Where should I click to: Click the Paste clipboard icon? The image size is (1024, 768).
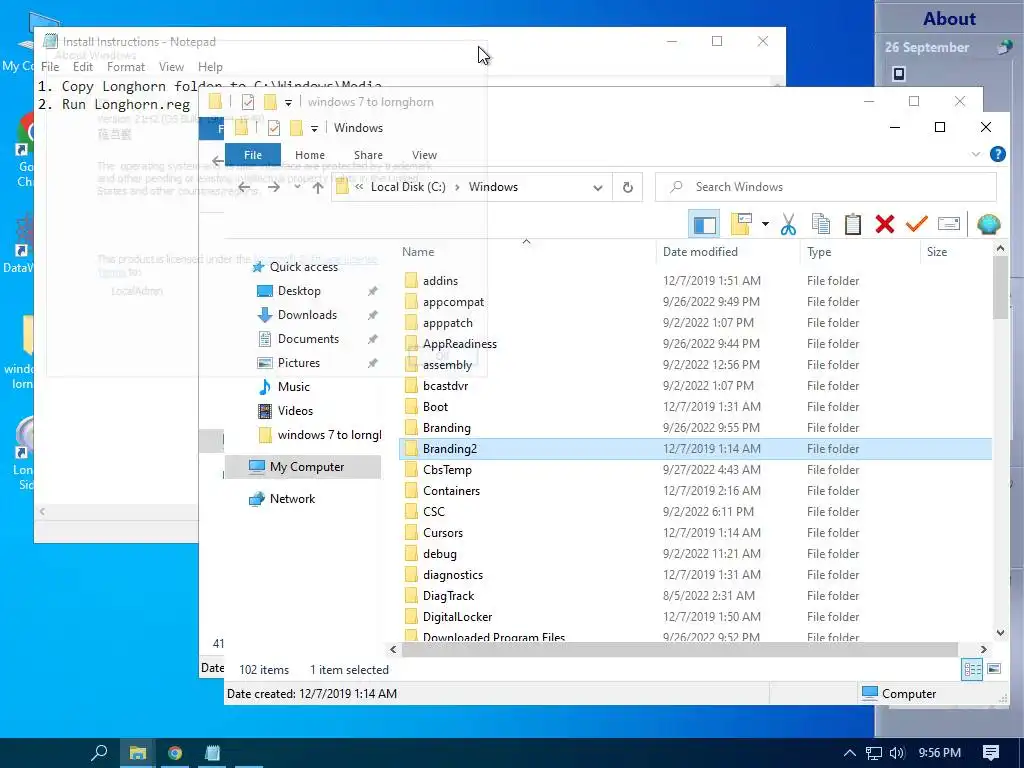852,224
